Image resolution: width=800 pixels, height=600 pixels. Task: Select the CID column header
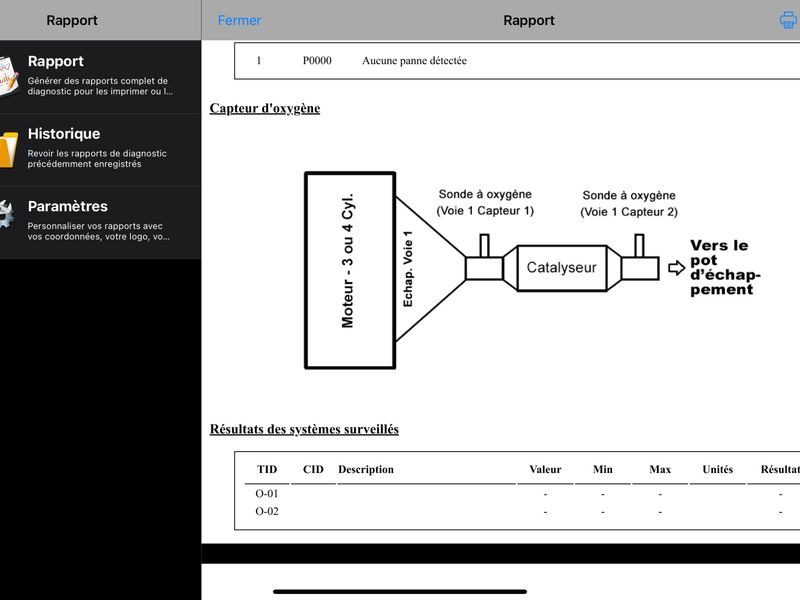(313, 469)
